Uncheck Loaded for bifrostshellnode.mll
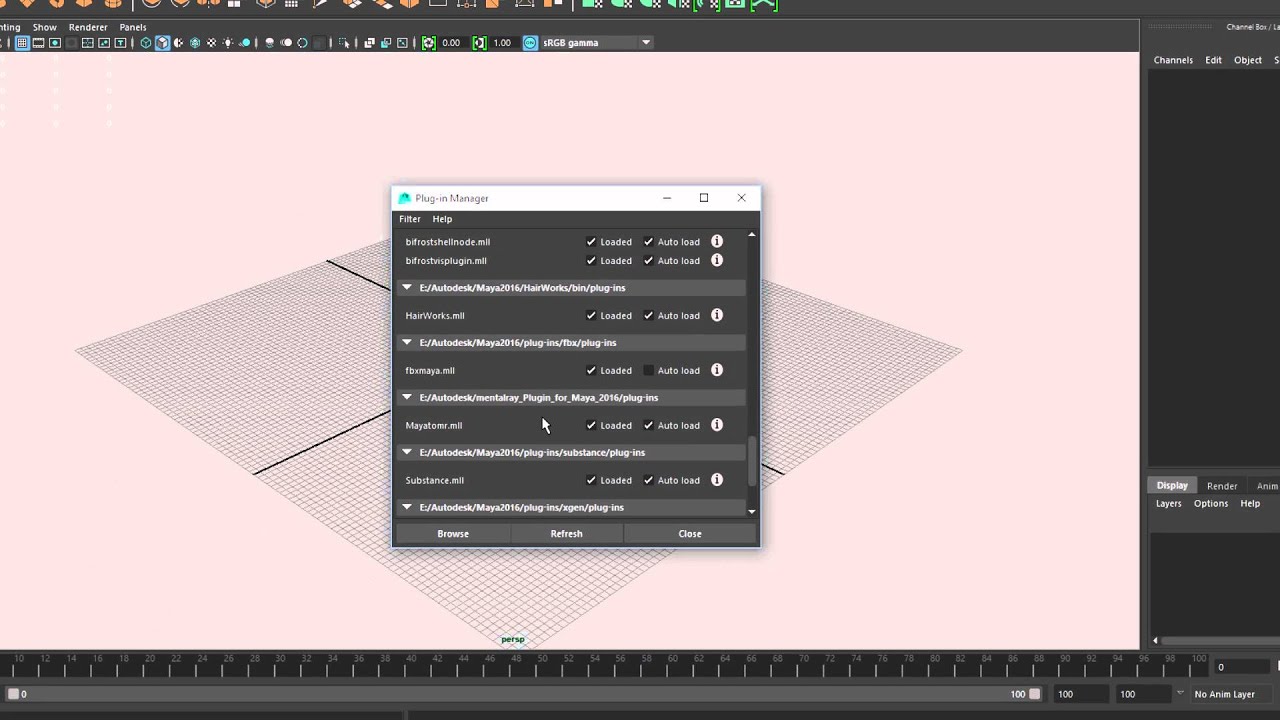The image size is (1280, 720). click(591, 241)
